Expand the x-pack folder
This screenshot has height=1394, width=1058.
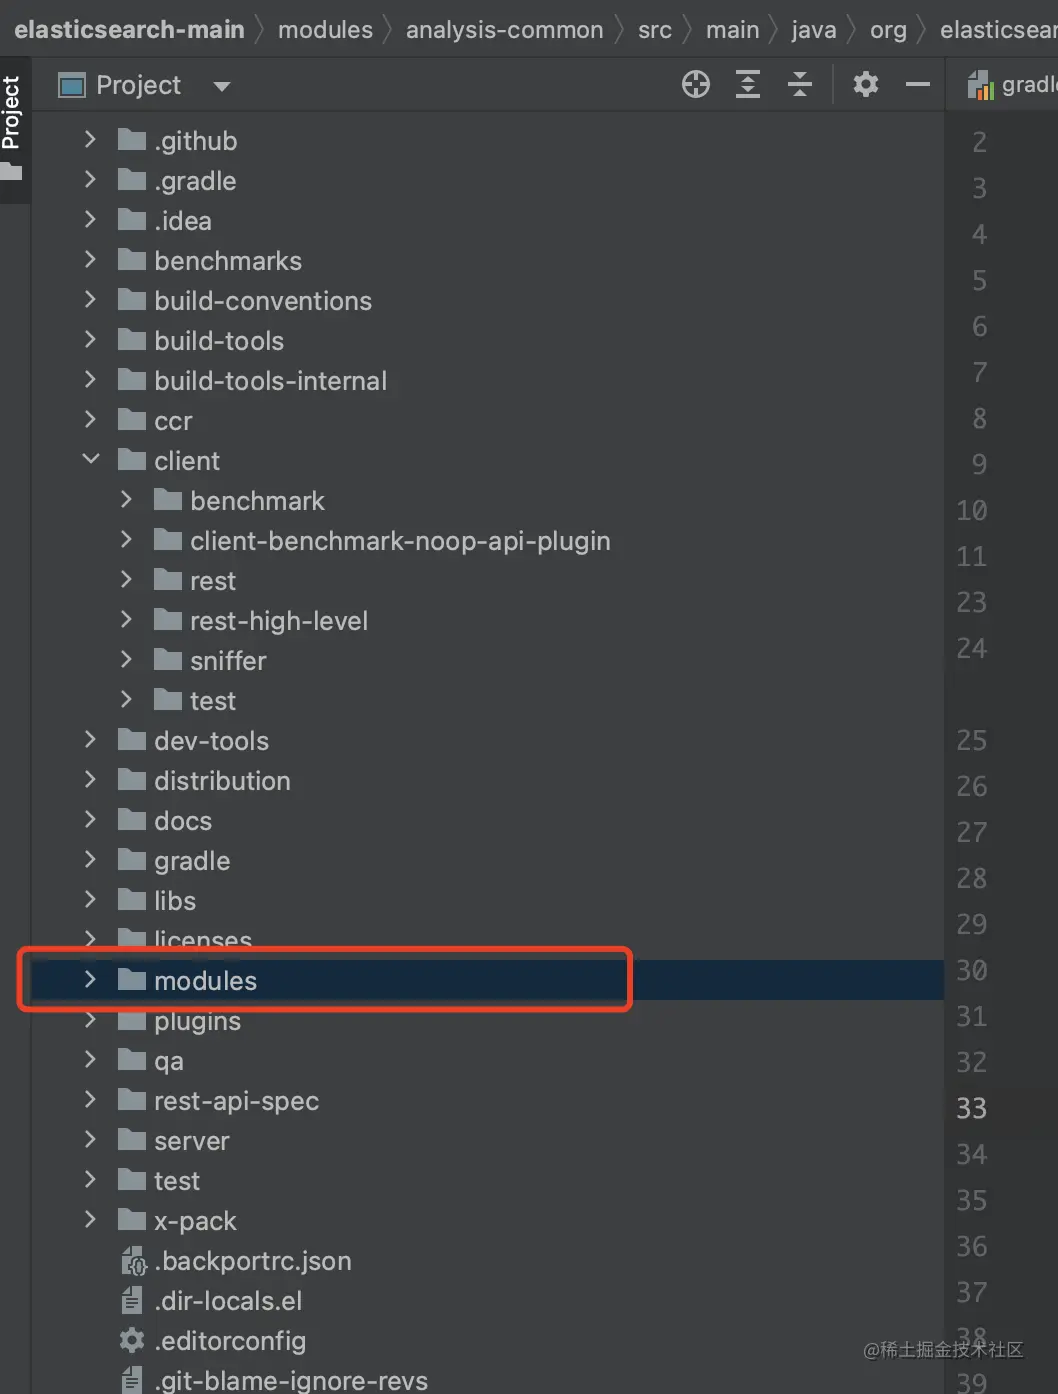point(89,1220)
